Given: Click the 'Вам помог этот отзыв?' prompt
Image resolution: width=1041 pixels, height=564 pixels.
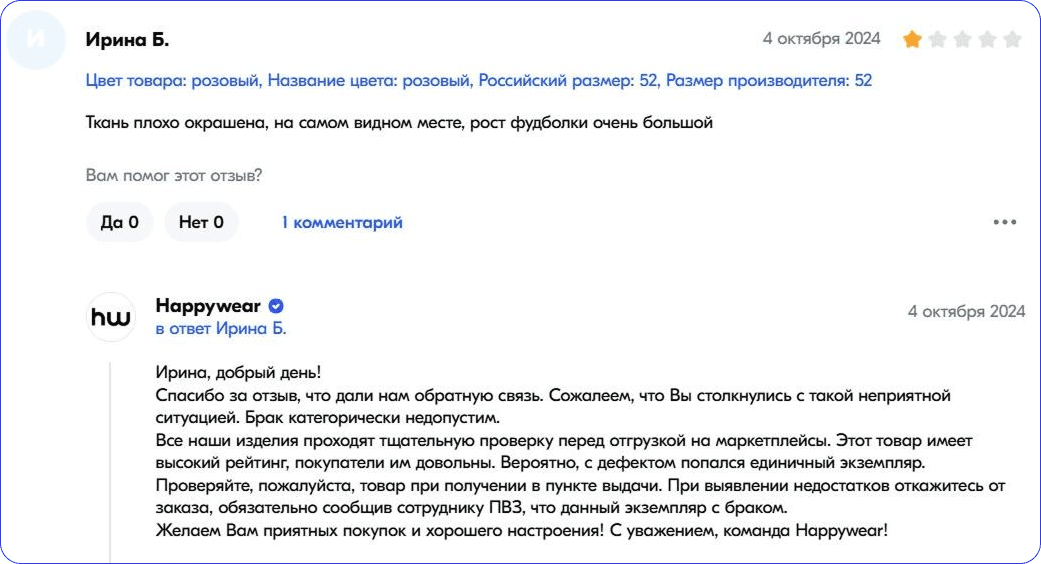Looking at the screenshot, I should tap(174, 175).
